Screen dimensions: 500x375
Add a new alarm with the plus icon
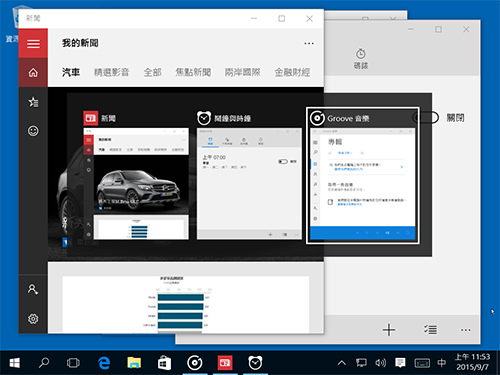[x=389, y=330]
